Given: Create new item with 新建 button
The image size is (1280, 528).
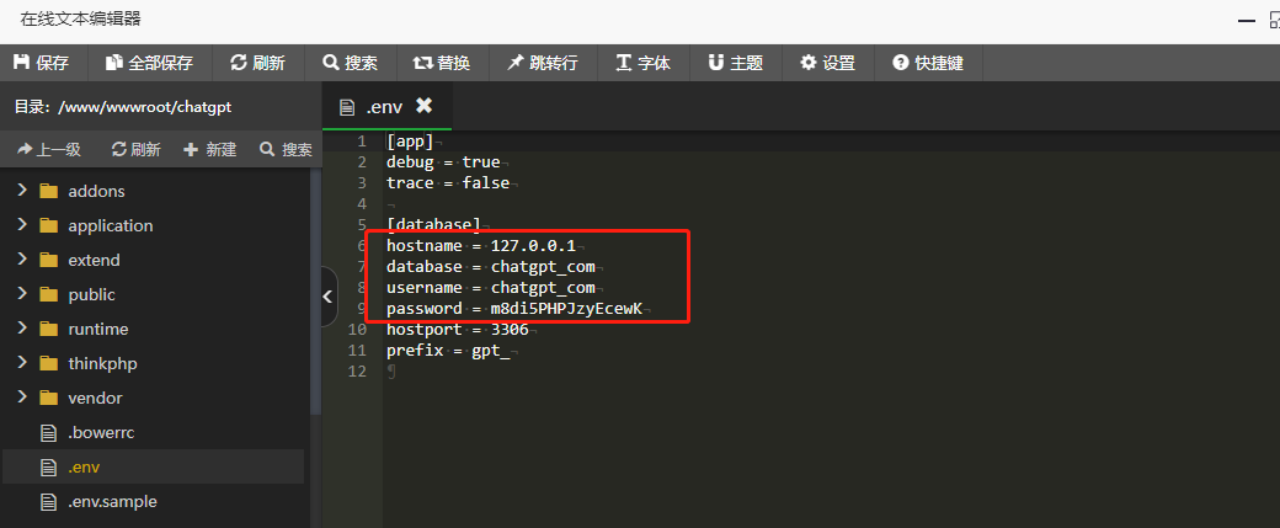Looking at the screenshot, I should click(x=210, y=150).
